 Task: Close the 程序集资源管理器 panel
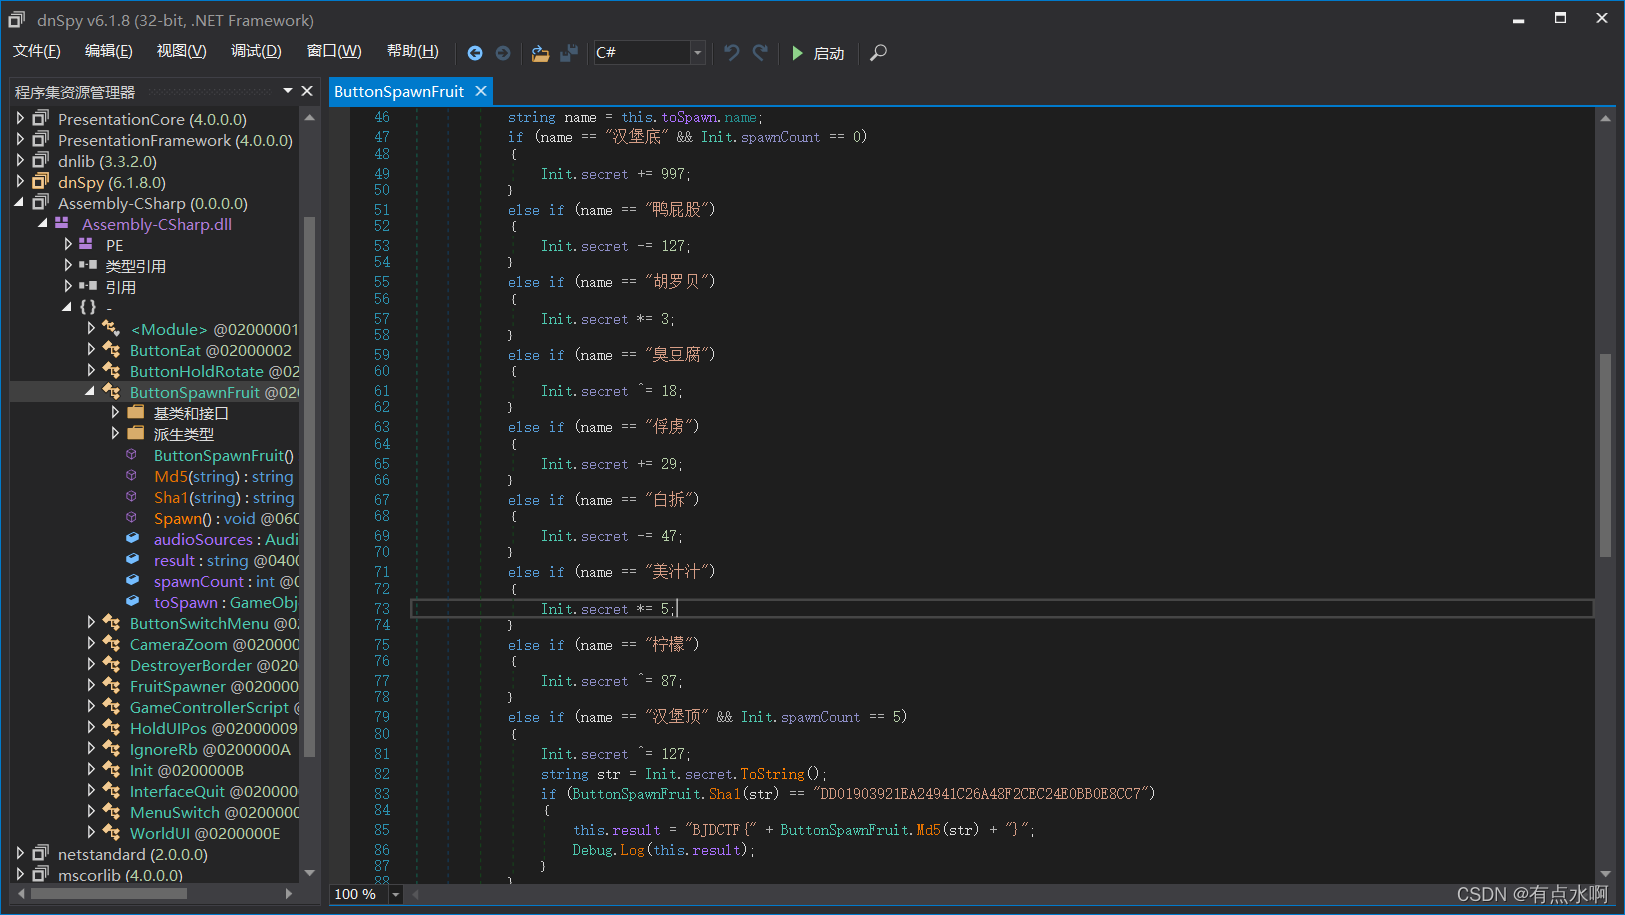pyautogui.click(x=307, y=91)
